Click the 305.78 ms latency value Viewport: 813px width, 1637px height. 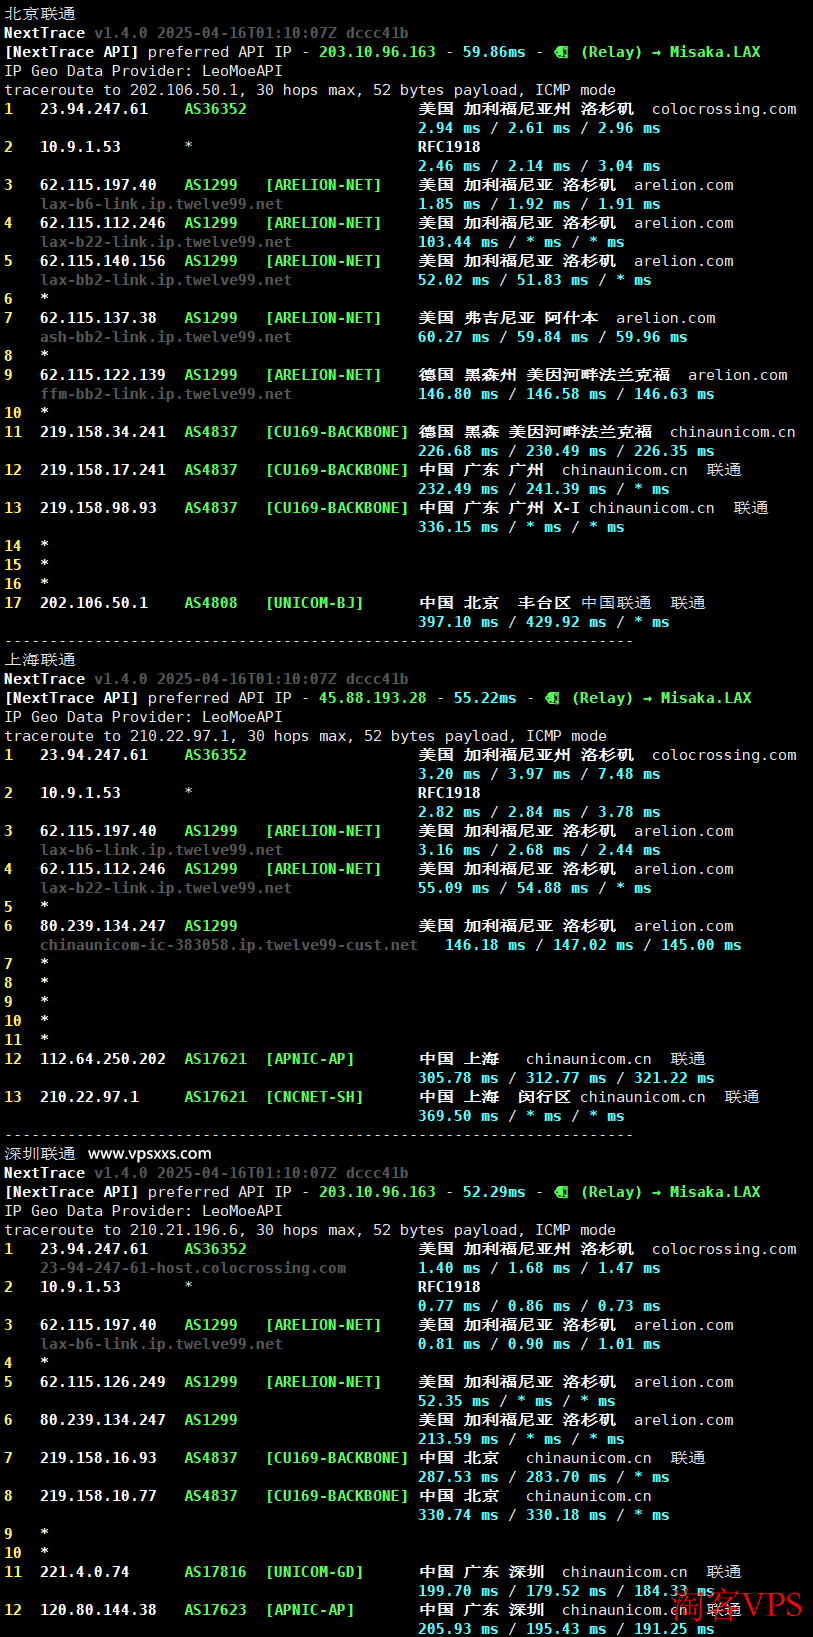458,1078
